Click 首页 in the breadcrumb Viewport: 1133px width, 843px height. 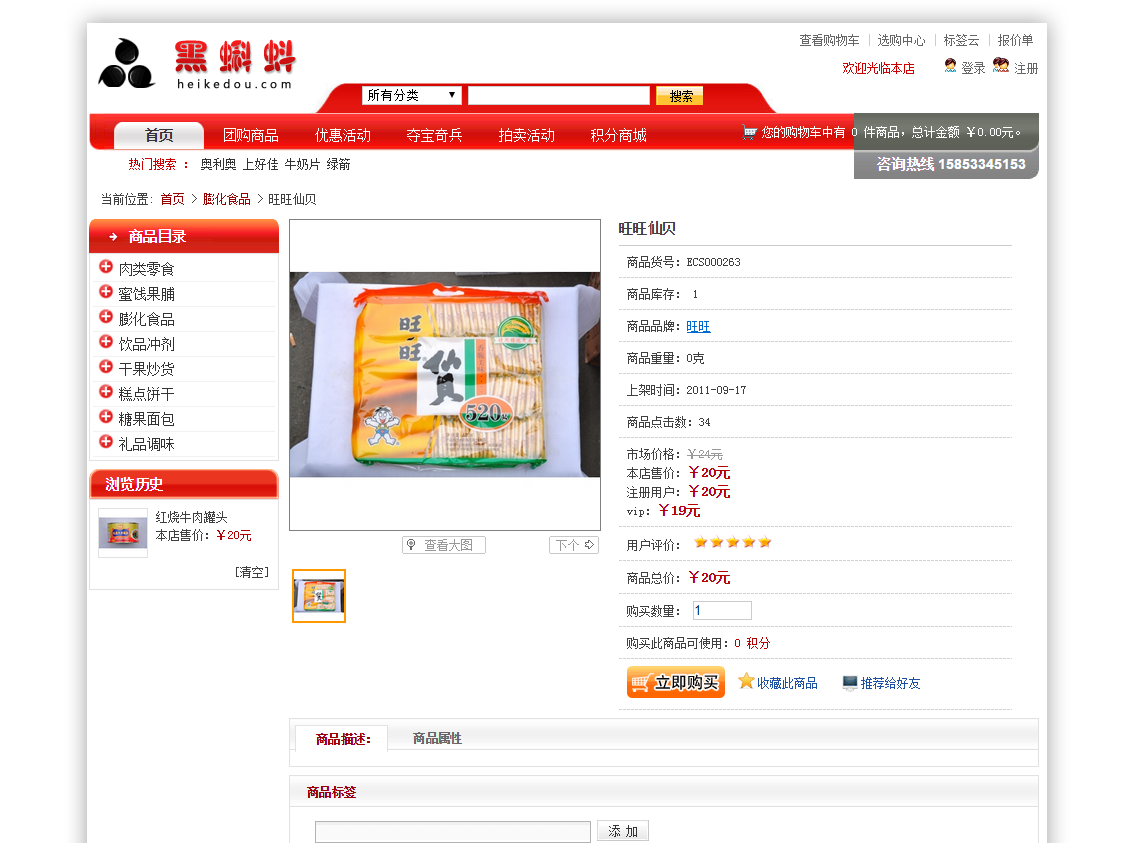point(172,199)
